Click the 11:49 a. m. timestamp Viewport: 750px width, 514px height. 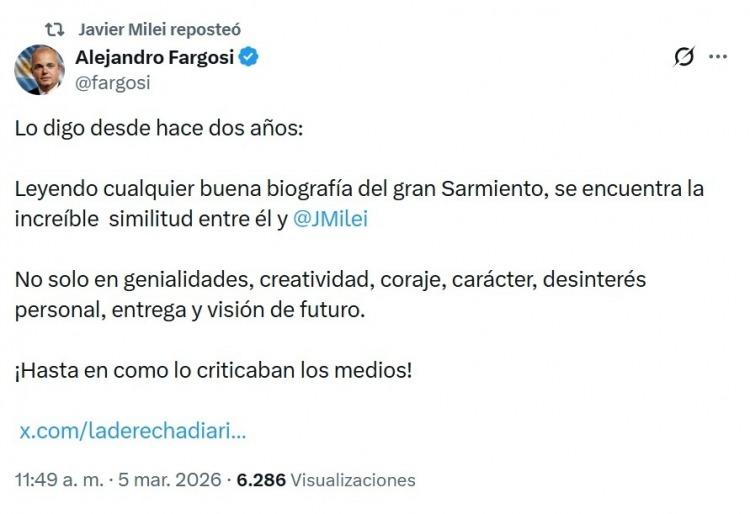(58, 480)
